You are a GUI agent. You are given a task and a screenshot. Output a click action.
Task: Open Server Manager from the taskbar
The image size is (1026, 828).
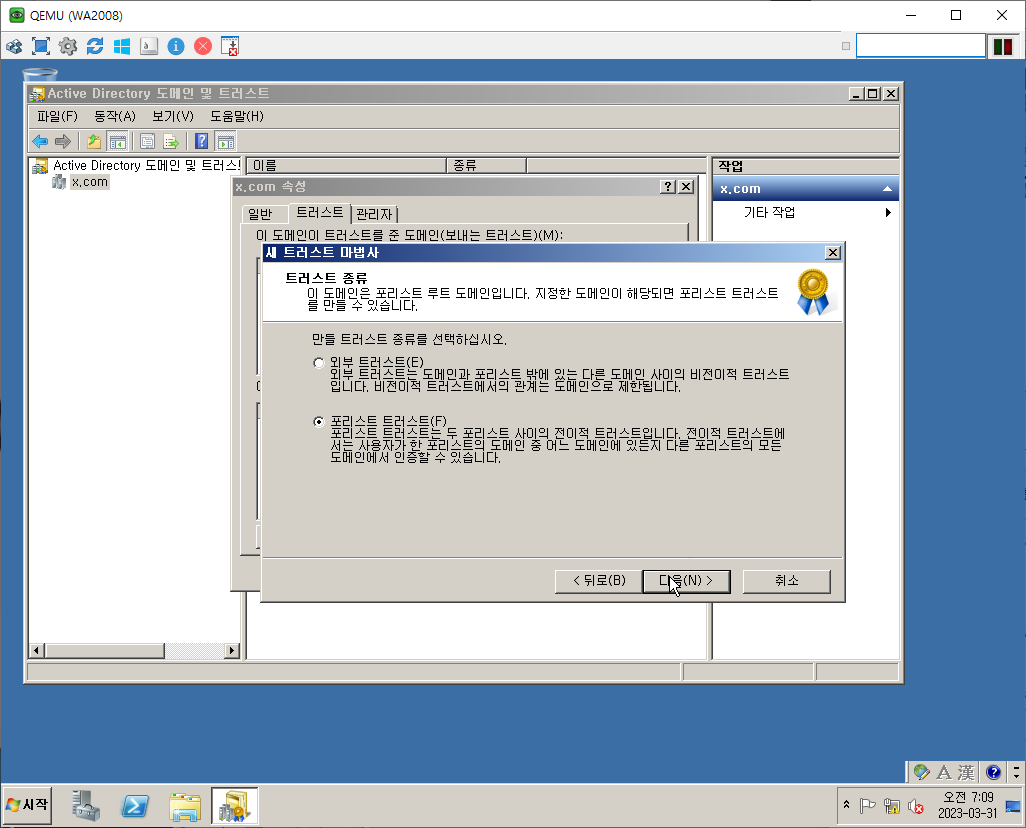[x=86, y=806]
